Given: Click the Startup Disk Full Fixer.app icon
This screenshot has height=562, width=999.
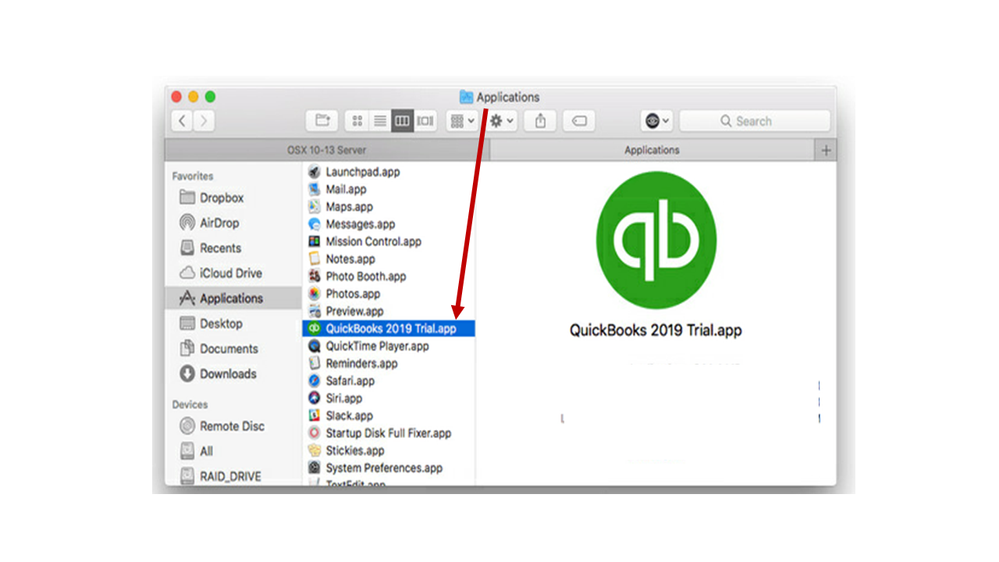Looking at the screenshot, I should (314, 433).
